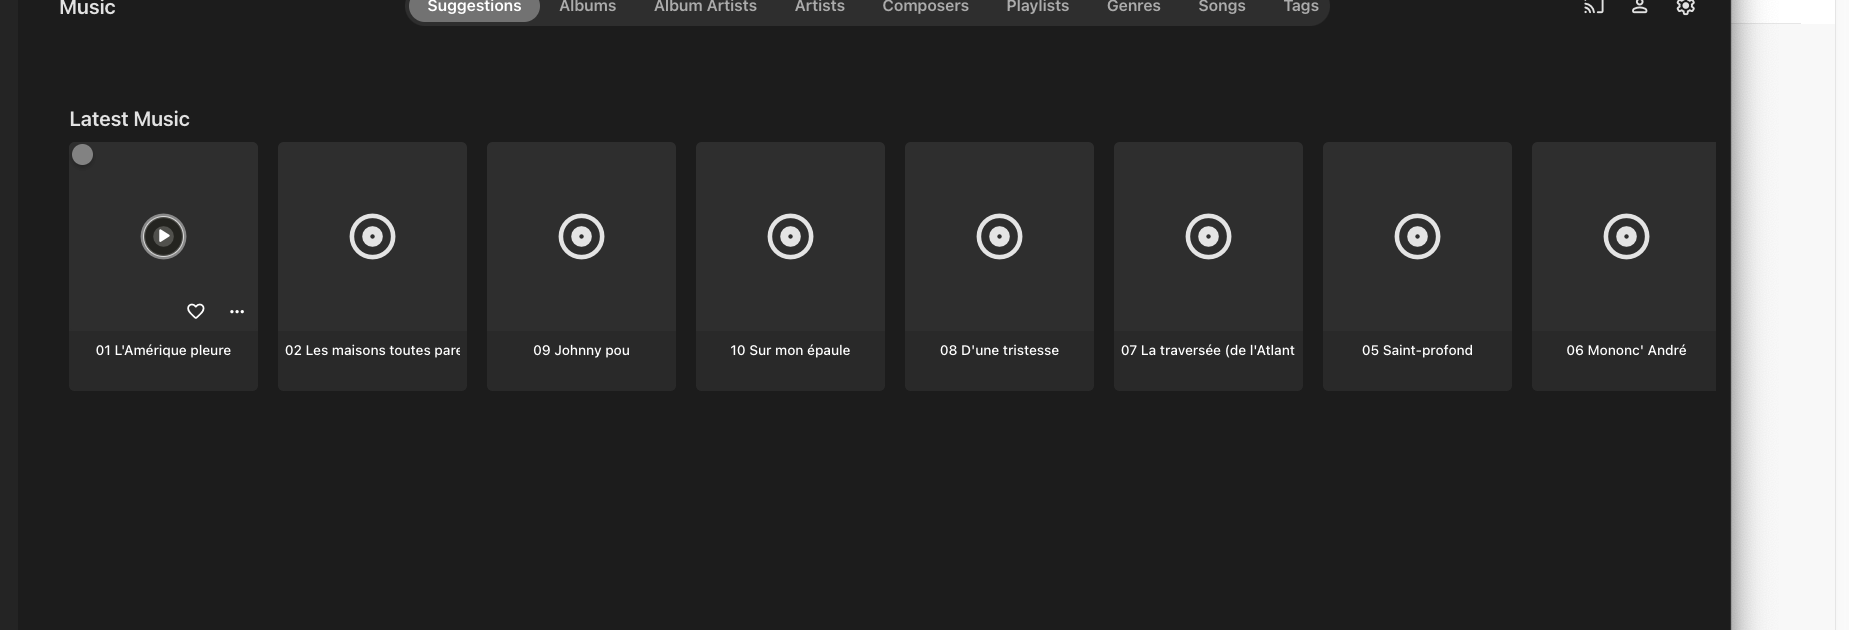Screen dimensions: 1849x630
Task: Open more options for L'Amérique pleure
Action: click(237, 311)
